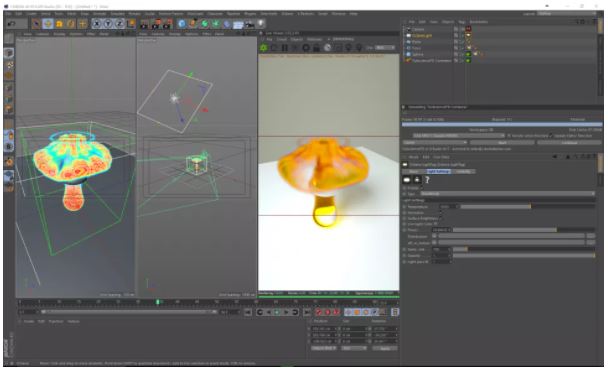Toggle the Z axis lock
The image size is (608, 369).
coord(120,24)
